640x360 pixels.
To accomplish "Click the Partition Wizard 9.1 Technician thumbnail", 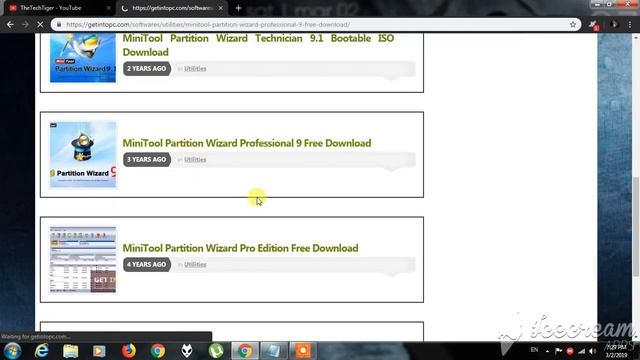I will (83, 58).
